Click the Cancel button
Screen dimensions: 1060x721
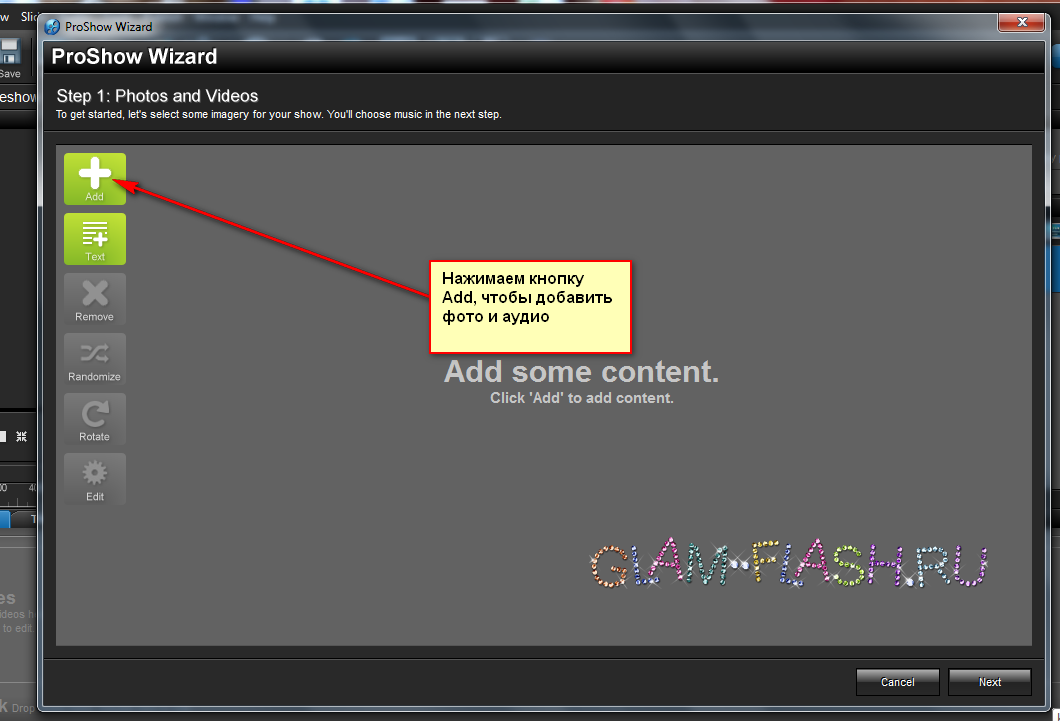(897, 682)
